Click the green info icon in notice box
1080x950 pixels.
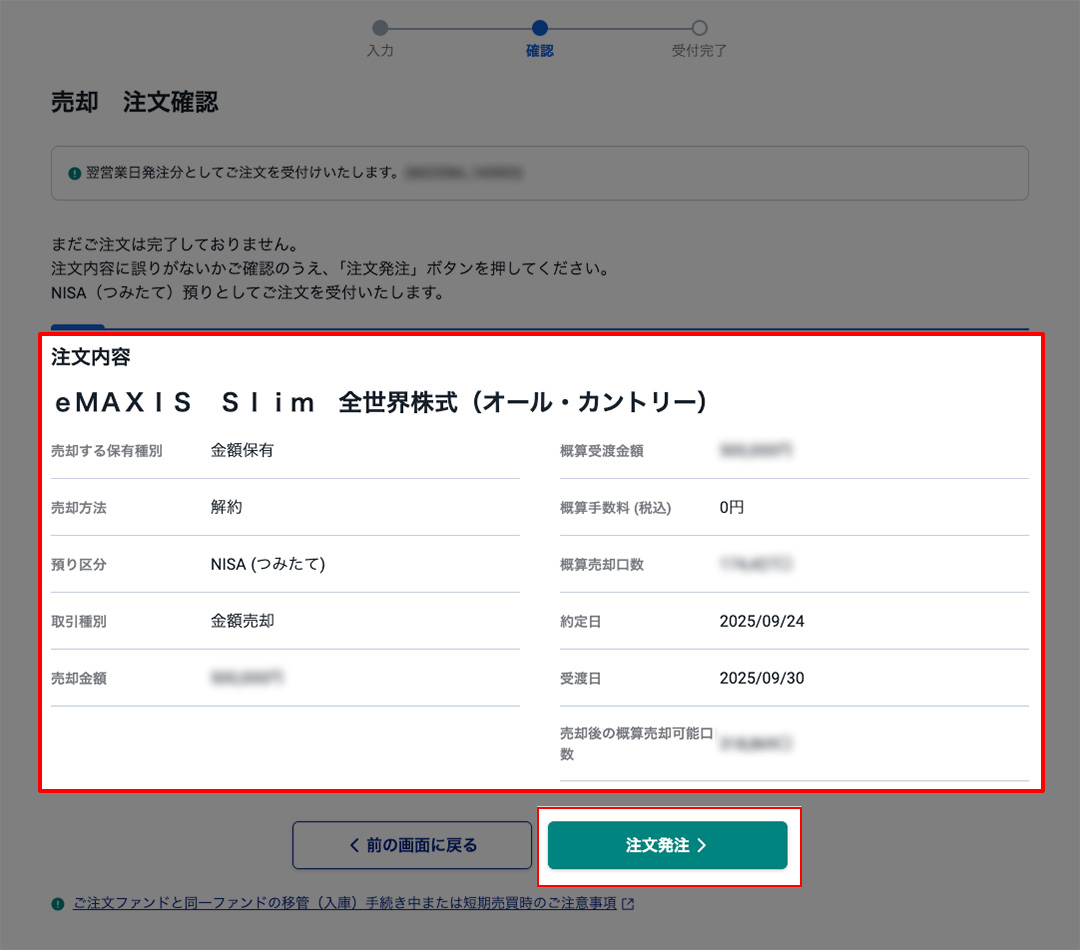[x=74, y=173]
